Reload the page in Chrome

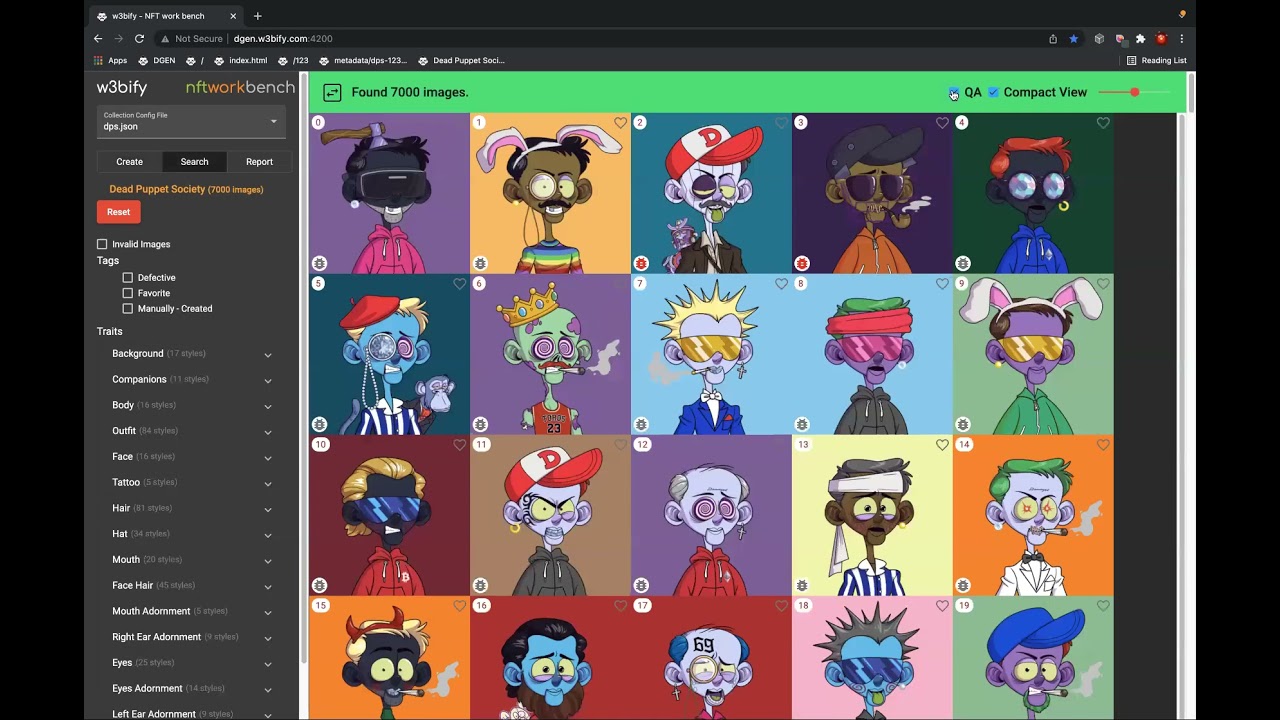click(139, 39)
